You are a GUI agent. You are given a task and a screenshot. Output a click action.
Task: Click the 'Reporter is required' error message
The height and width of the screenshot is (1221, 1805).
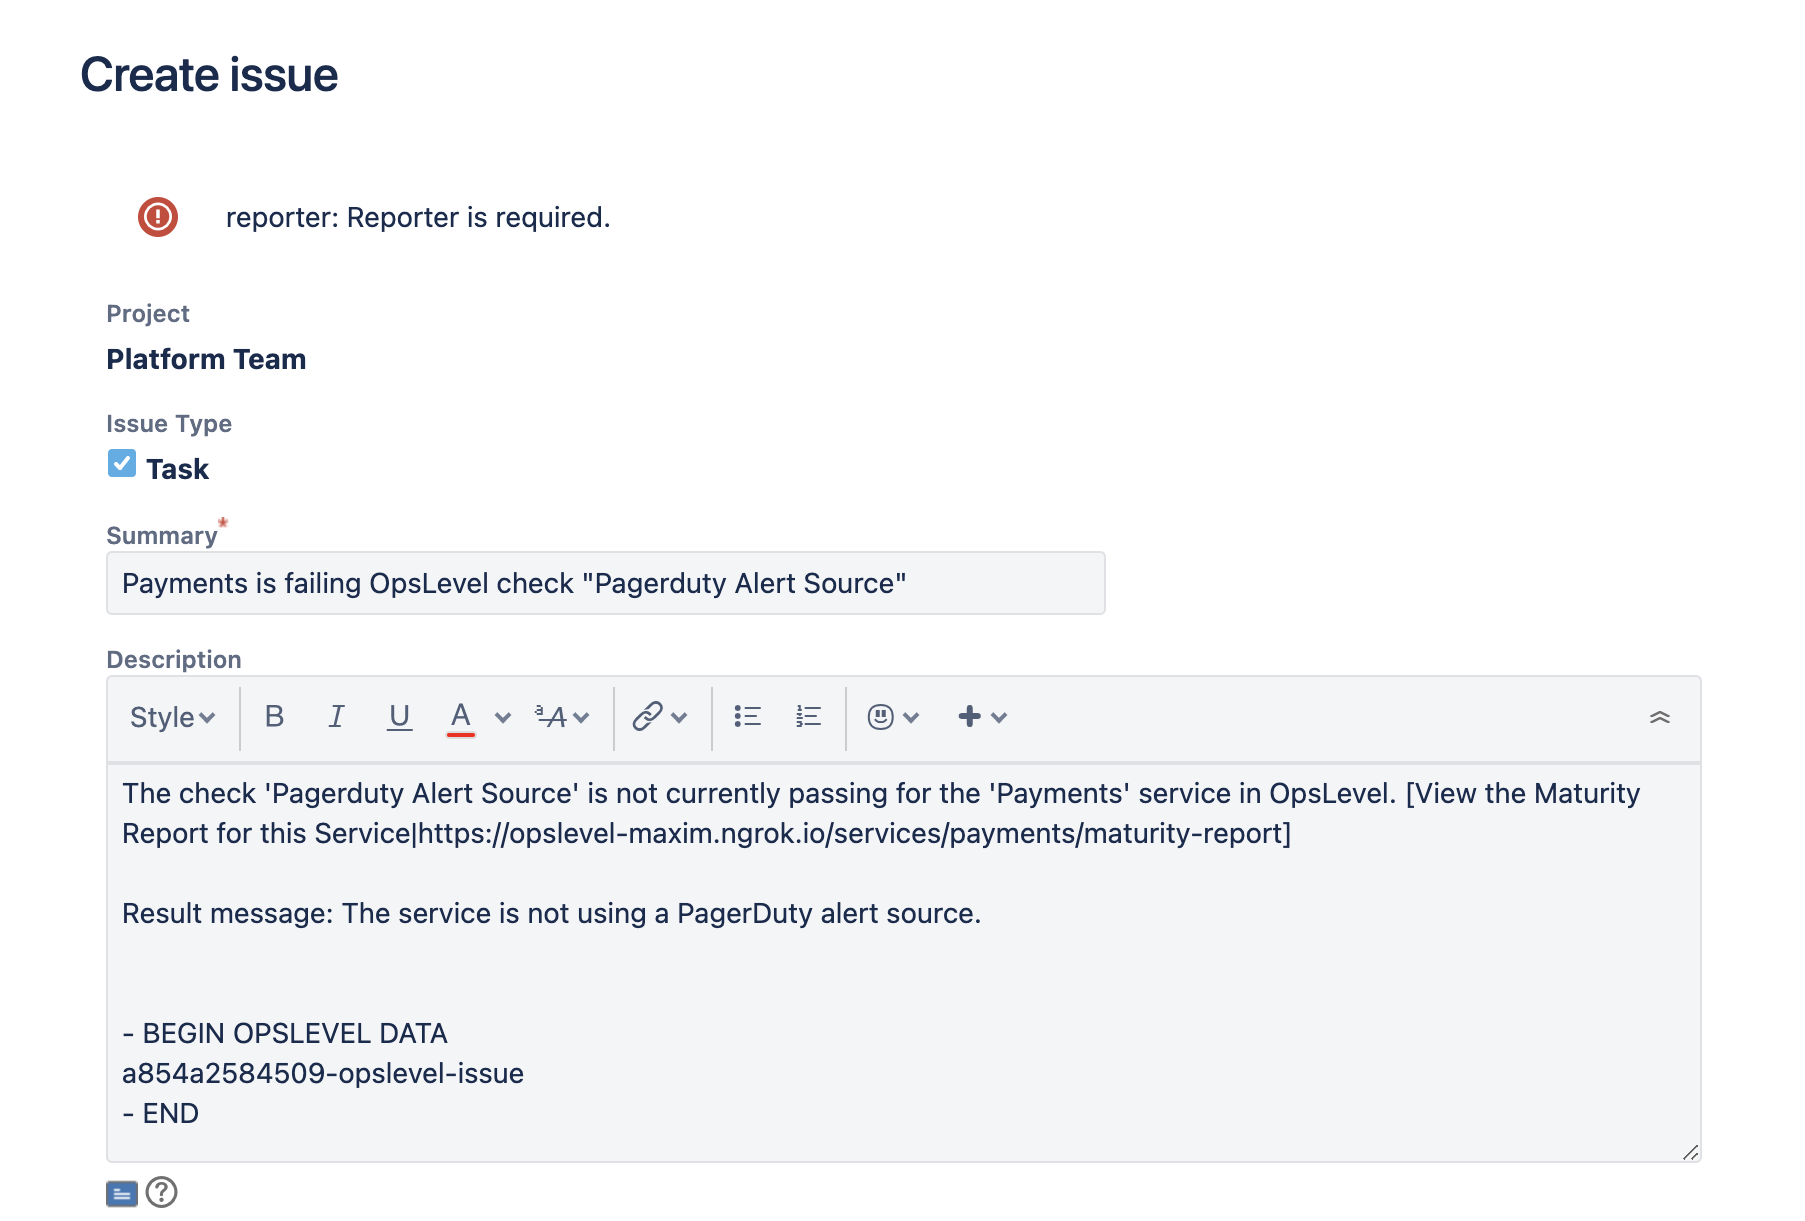418,217
